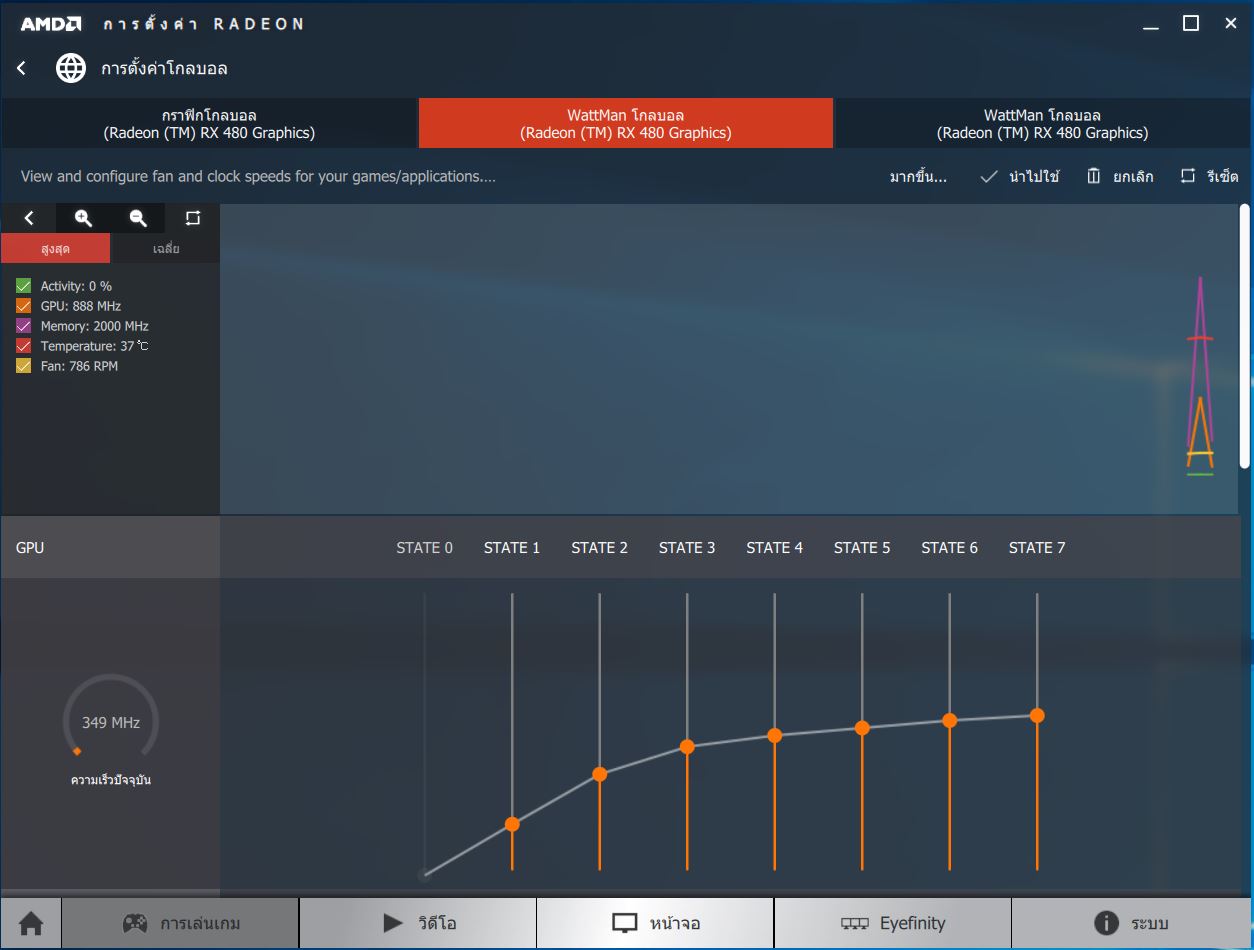Click the STATE 7 orange slider handle

coord(1037,715)
